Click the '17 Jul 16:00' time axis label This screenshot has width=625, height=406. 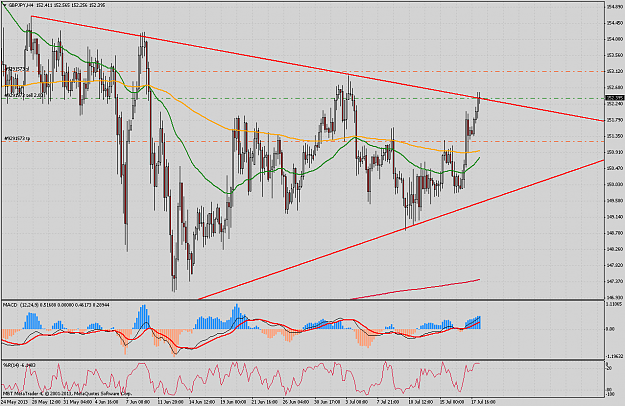tap(483, 402)
